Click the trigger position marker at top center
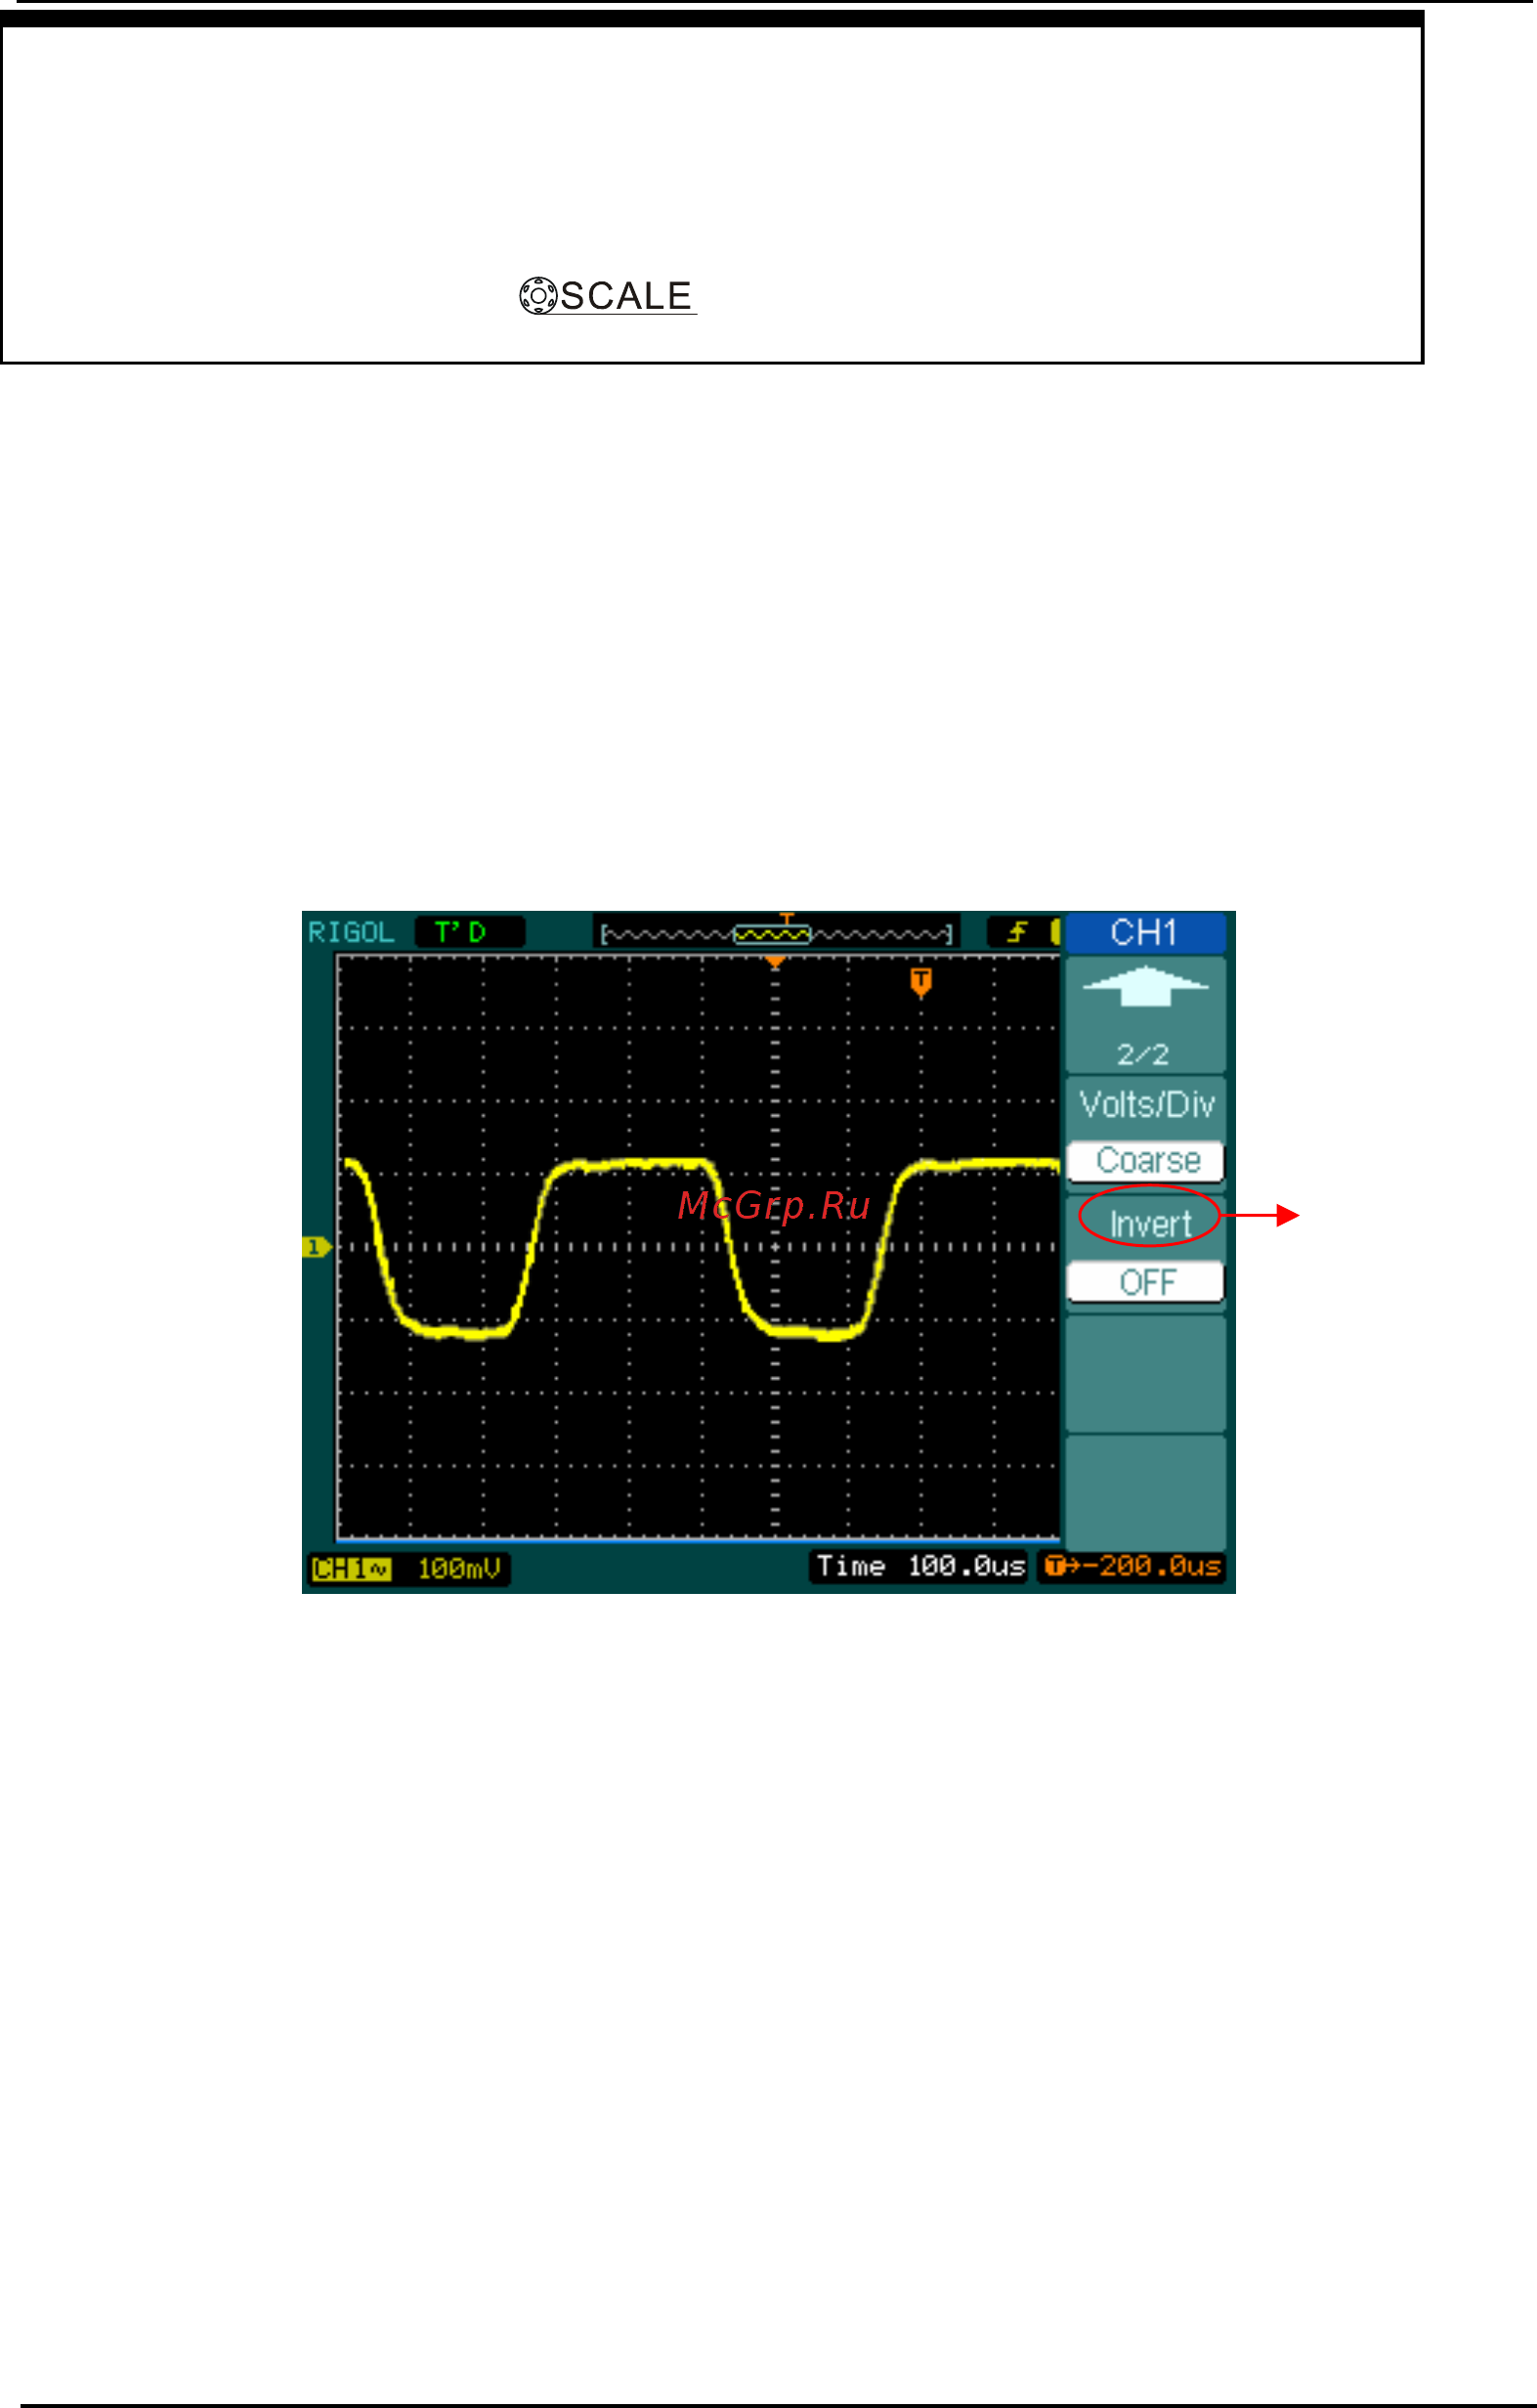 point(775,962)
